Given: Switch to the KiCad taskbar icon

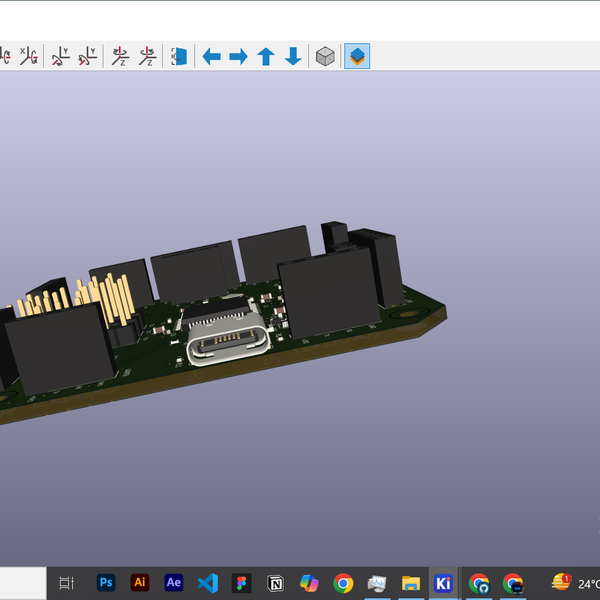Looking at the screenshot, I should pos(443,583).
